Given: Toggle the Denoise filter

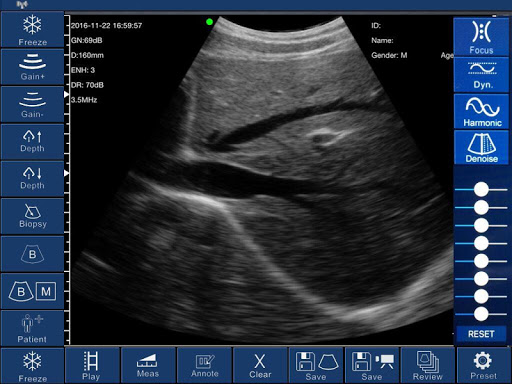Looking at the screenshot, I should tap(481, 147).
